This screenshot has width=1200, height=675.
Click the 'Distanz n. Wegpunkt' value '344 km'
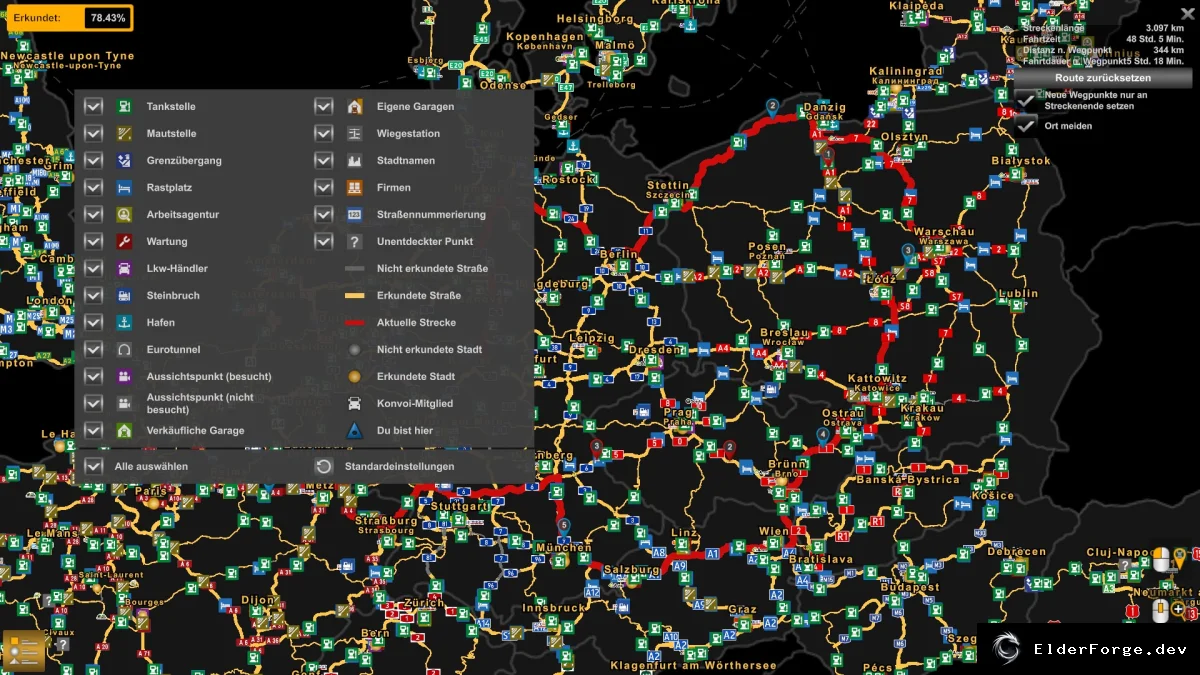tap(1169, 50)
